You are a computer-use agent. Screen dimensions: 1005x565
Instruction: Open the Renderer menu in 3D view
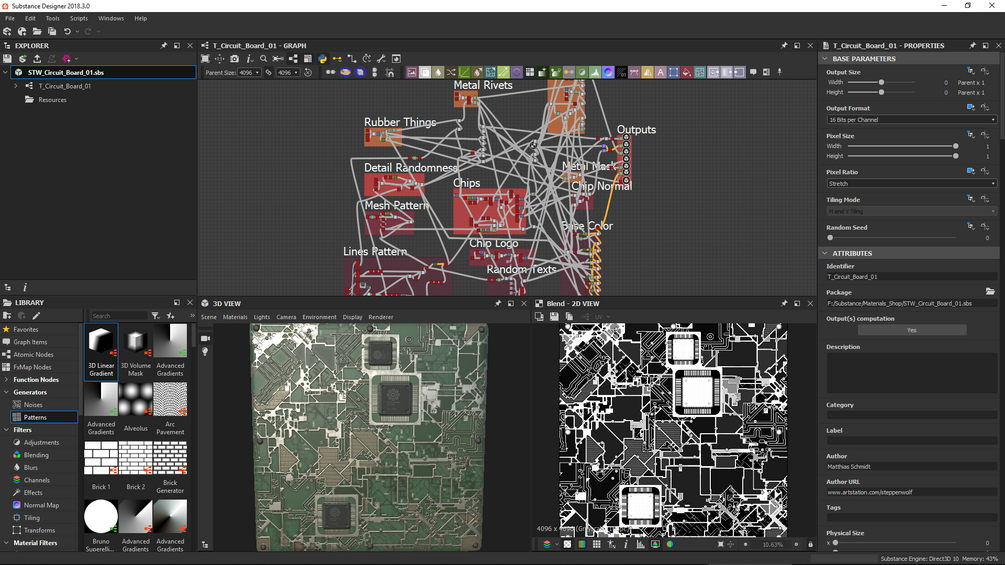coord(381,317)
